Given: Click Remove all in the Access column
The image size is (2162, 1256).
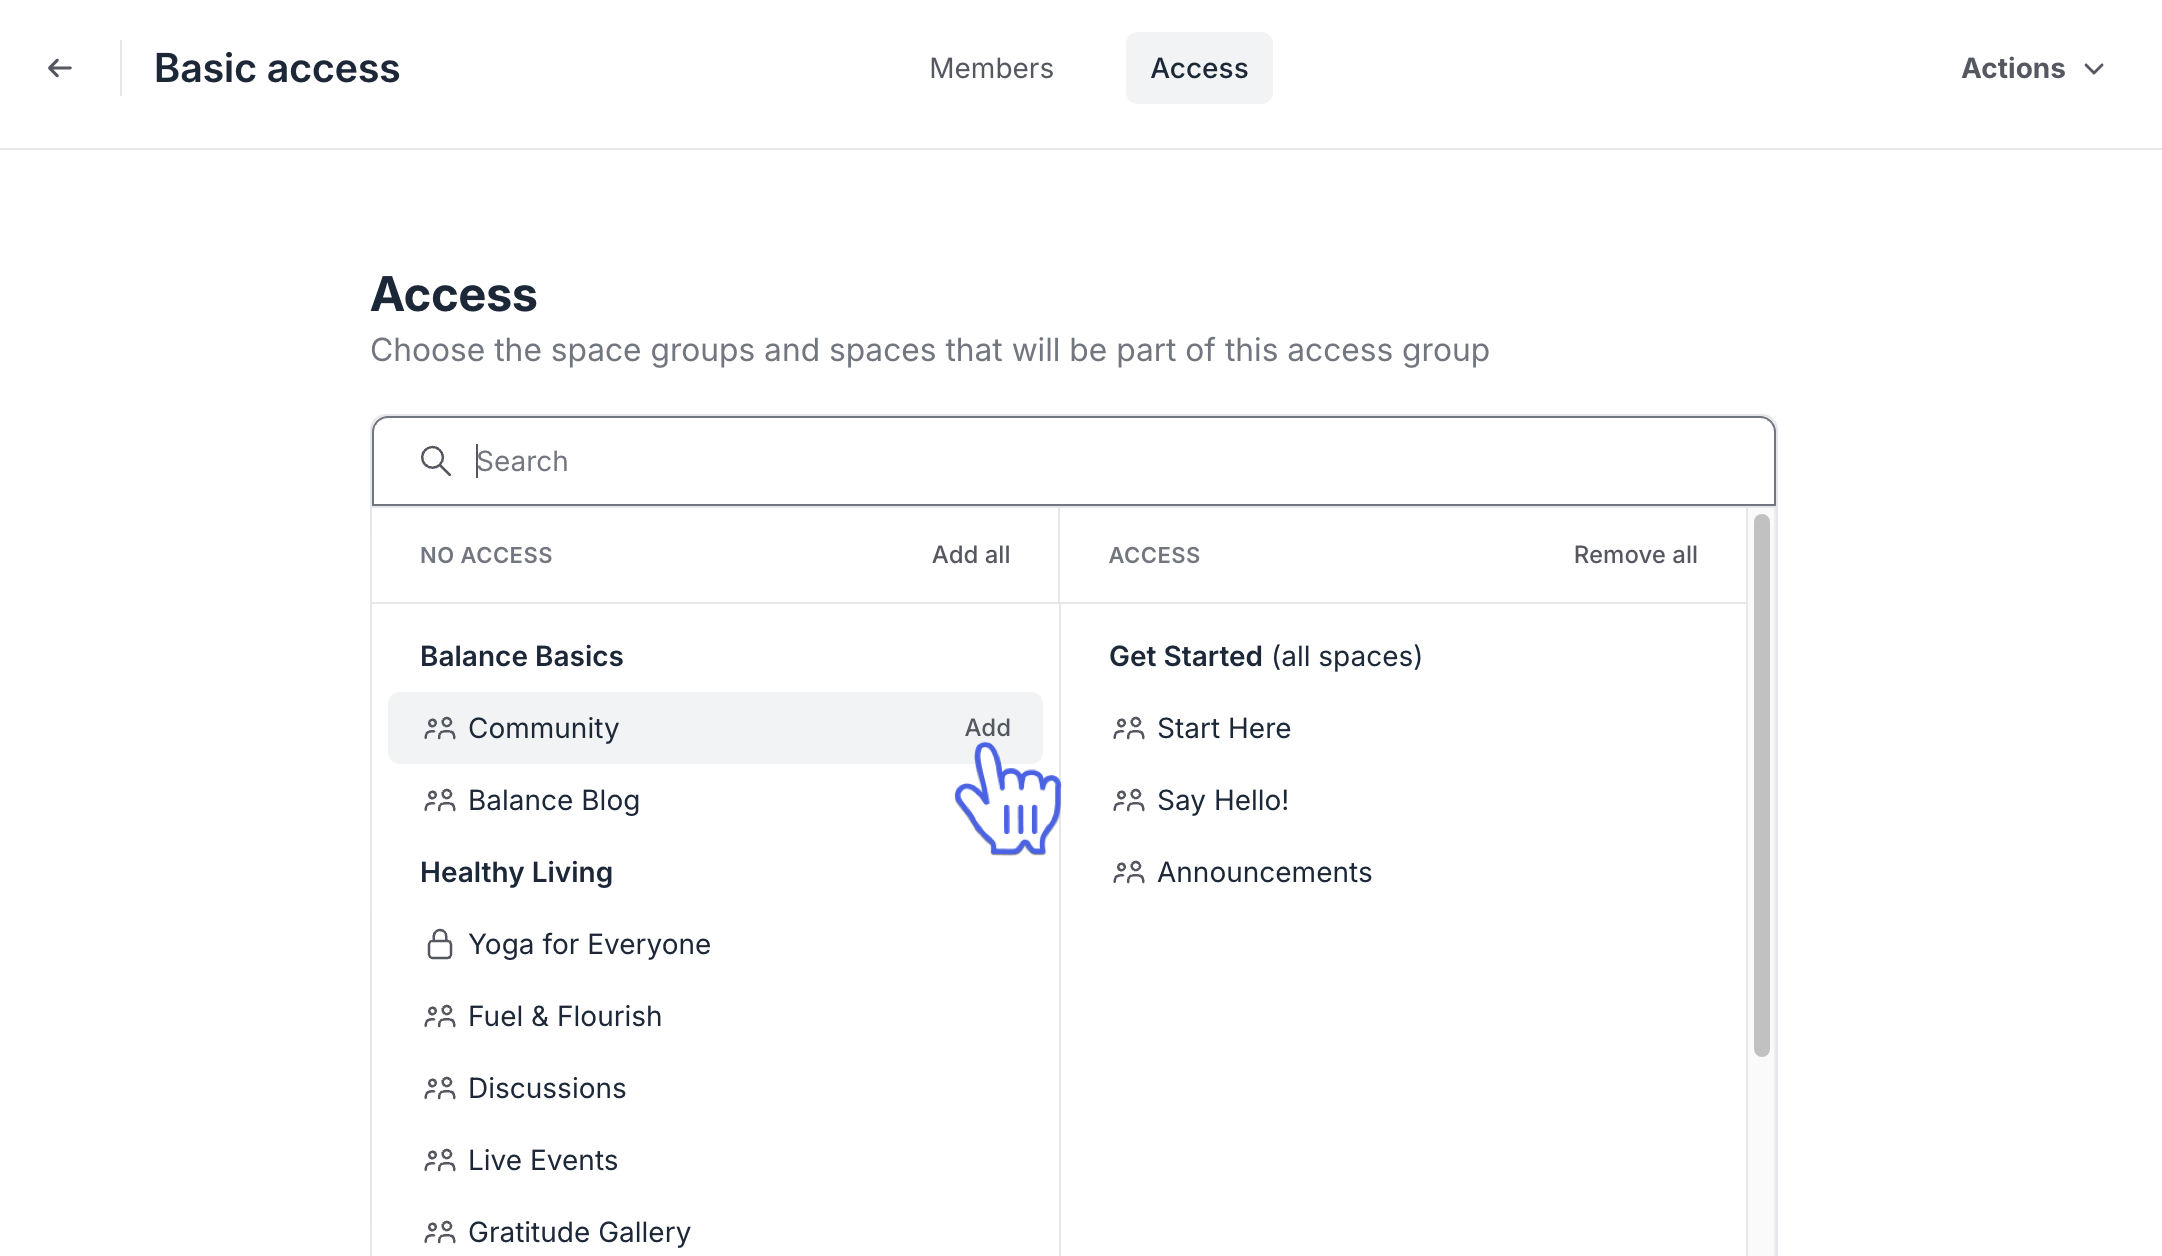Looking at the screenshot, I should click(x=1634, y=554).
